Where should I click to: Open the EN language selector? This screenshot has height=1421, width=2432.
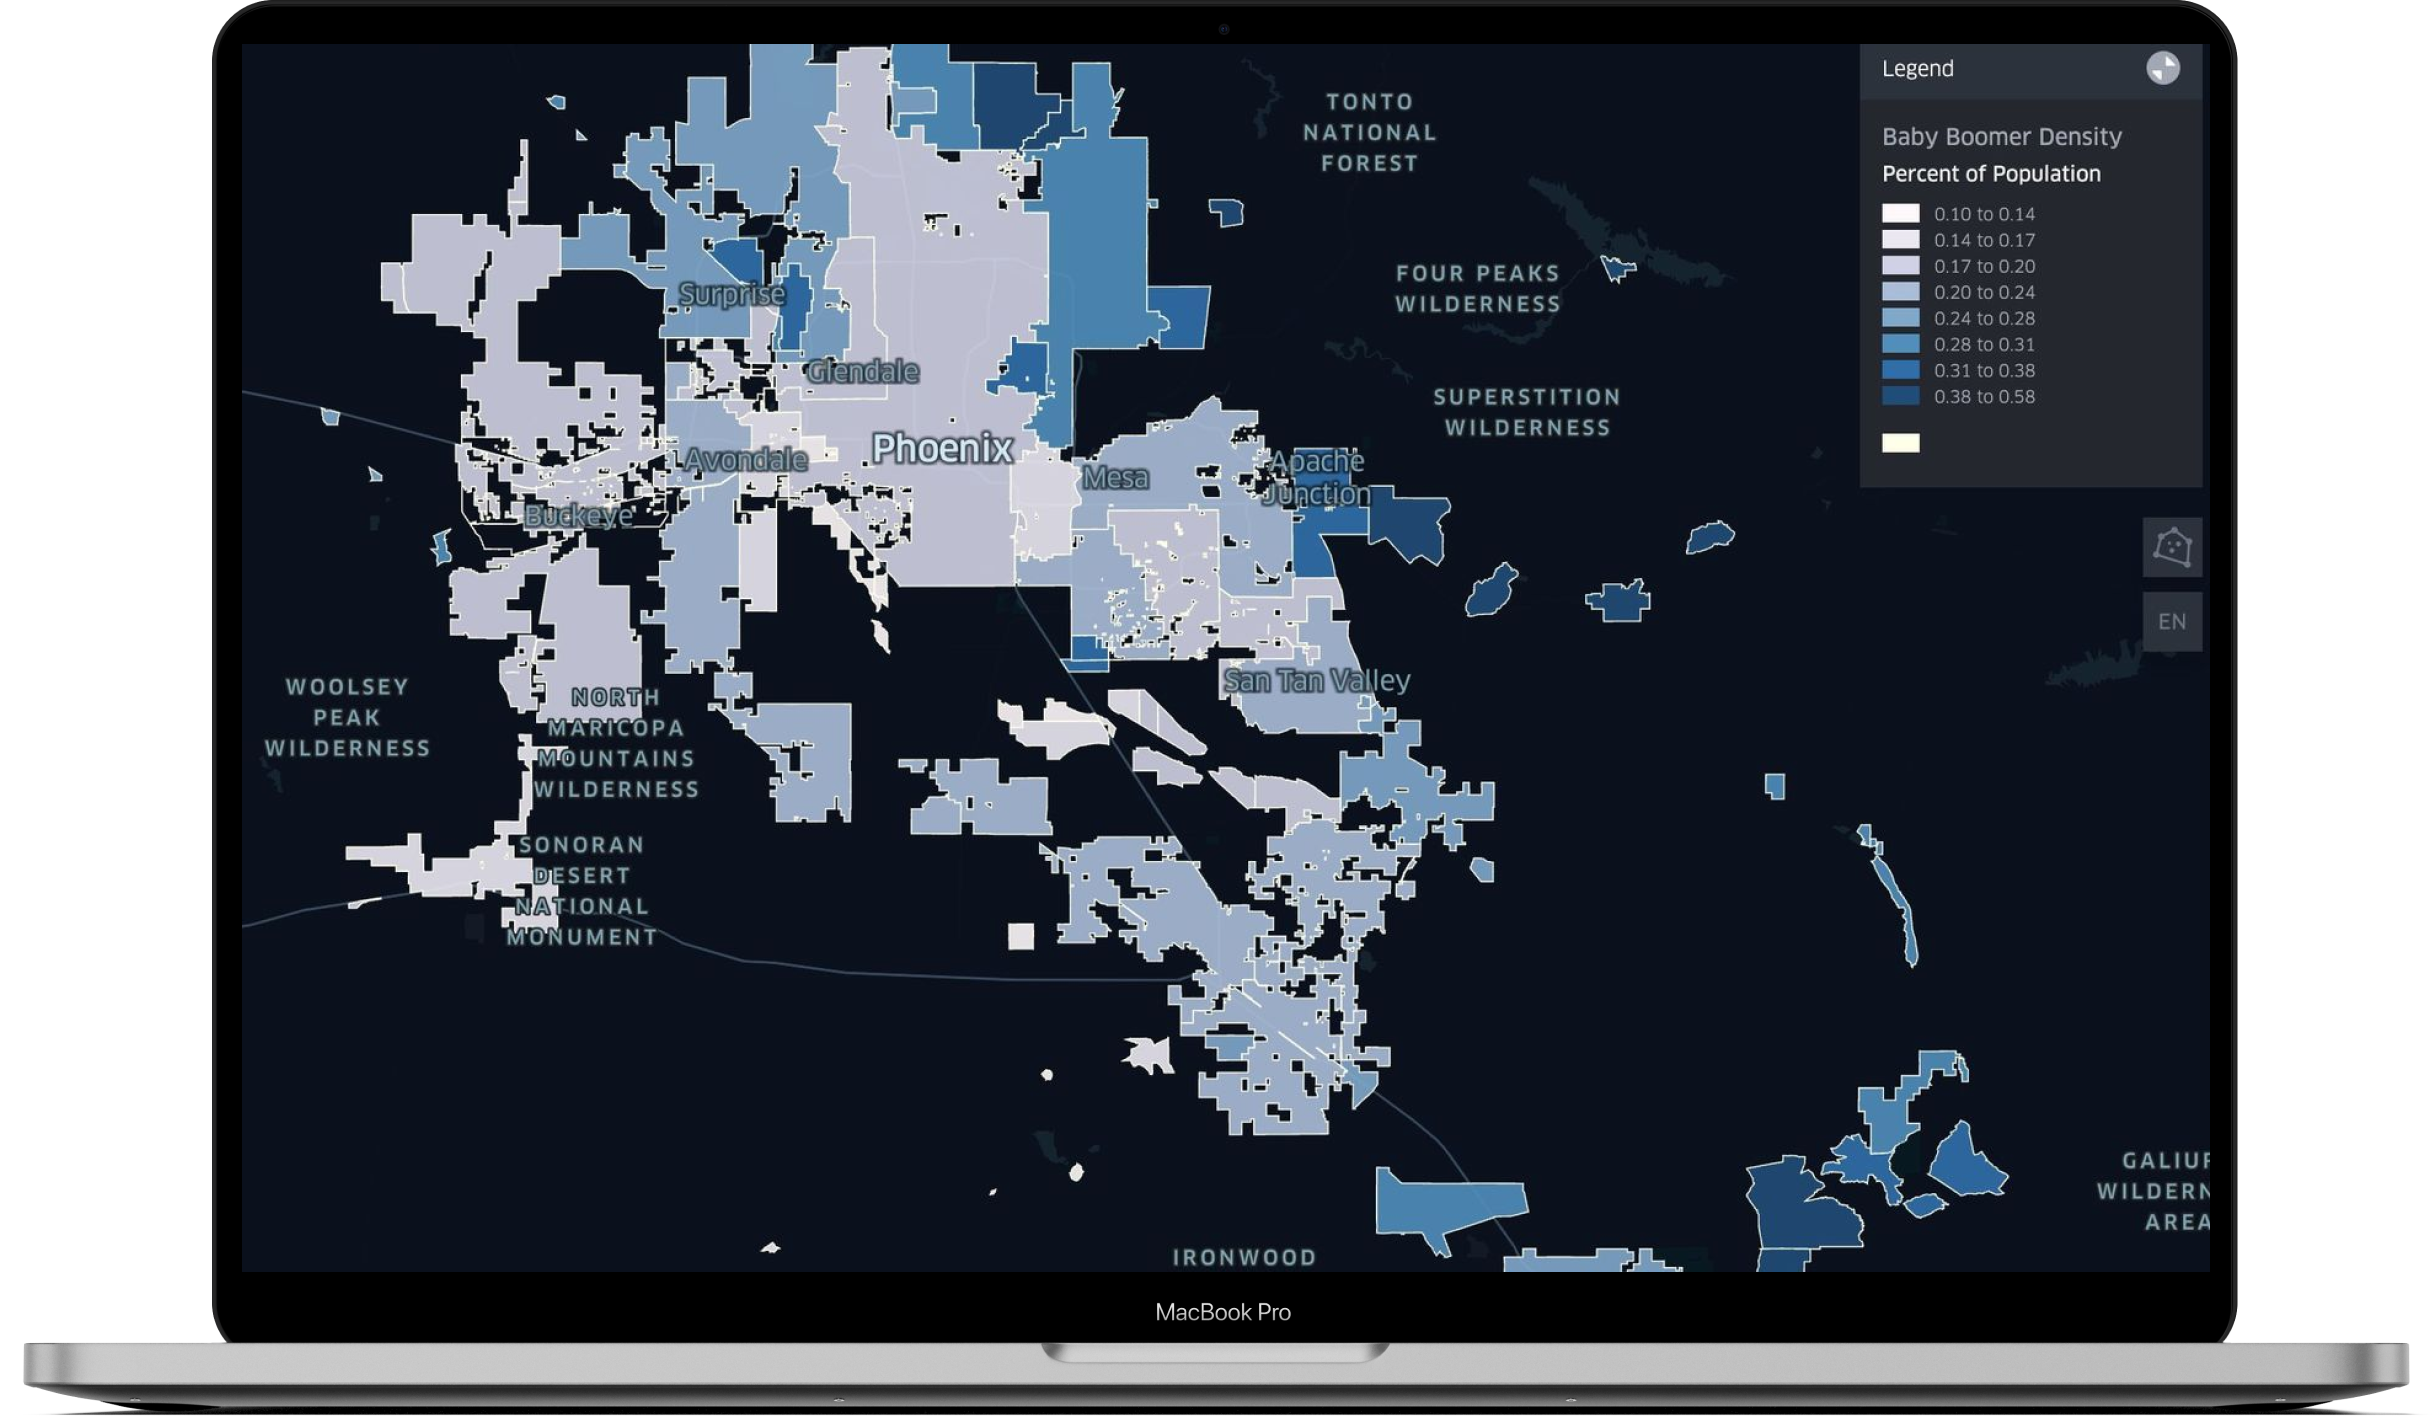pos(2171,622)
